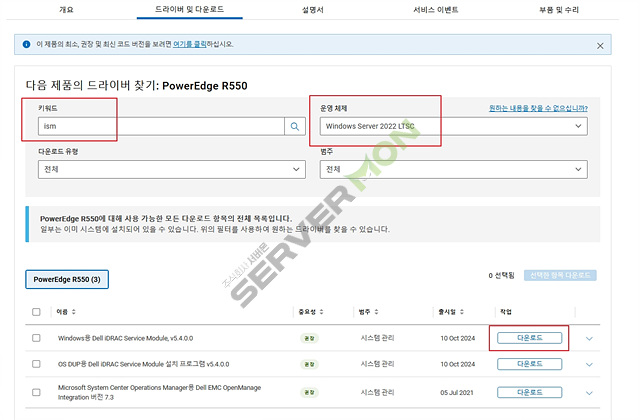Open the 부품 및 수리 tab

click(x=559, y=9)
